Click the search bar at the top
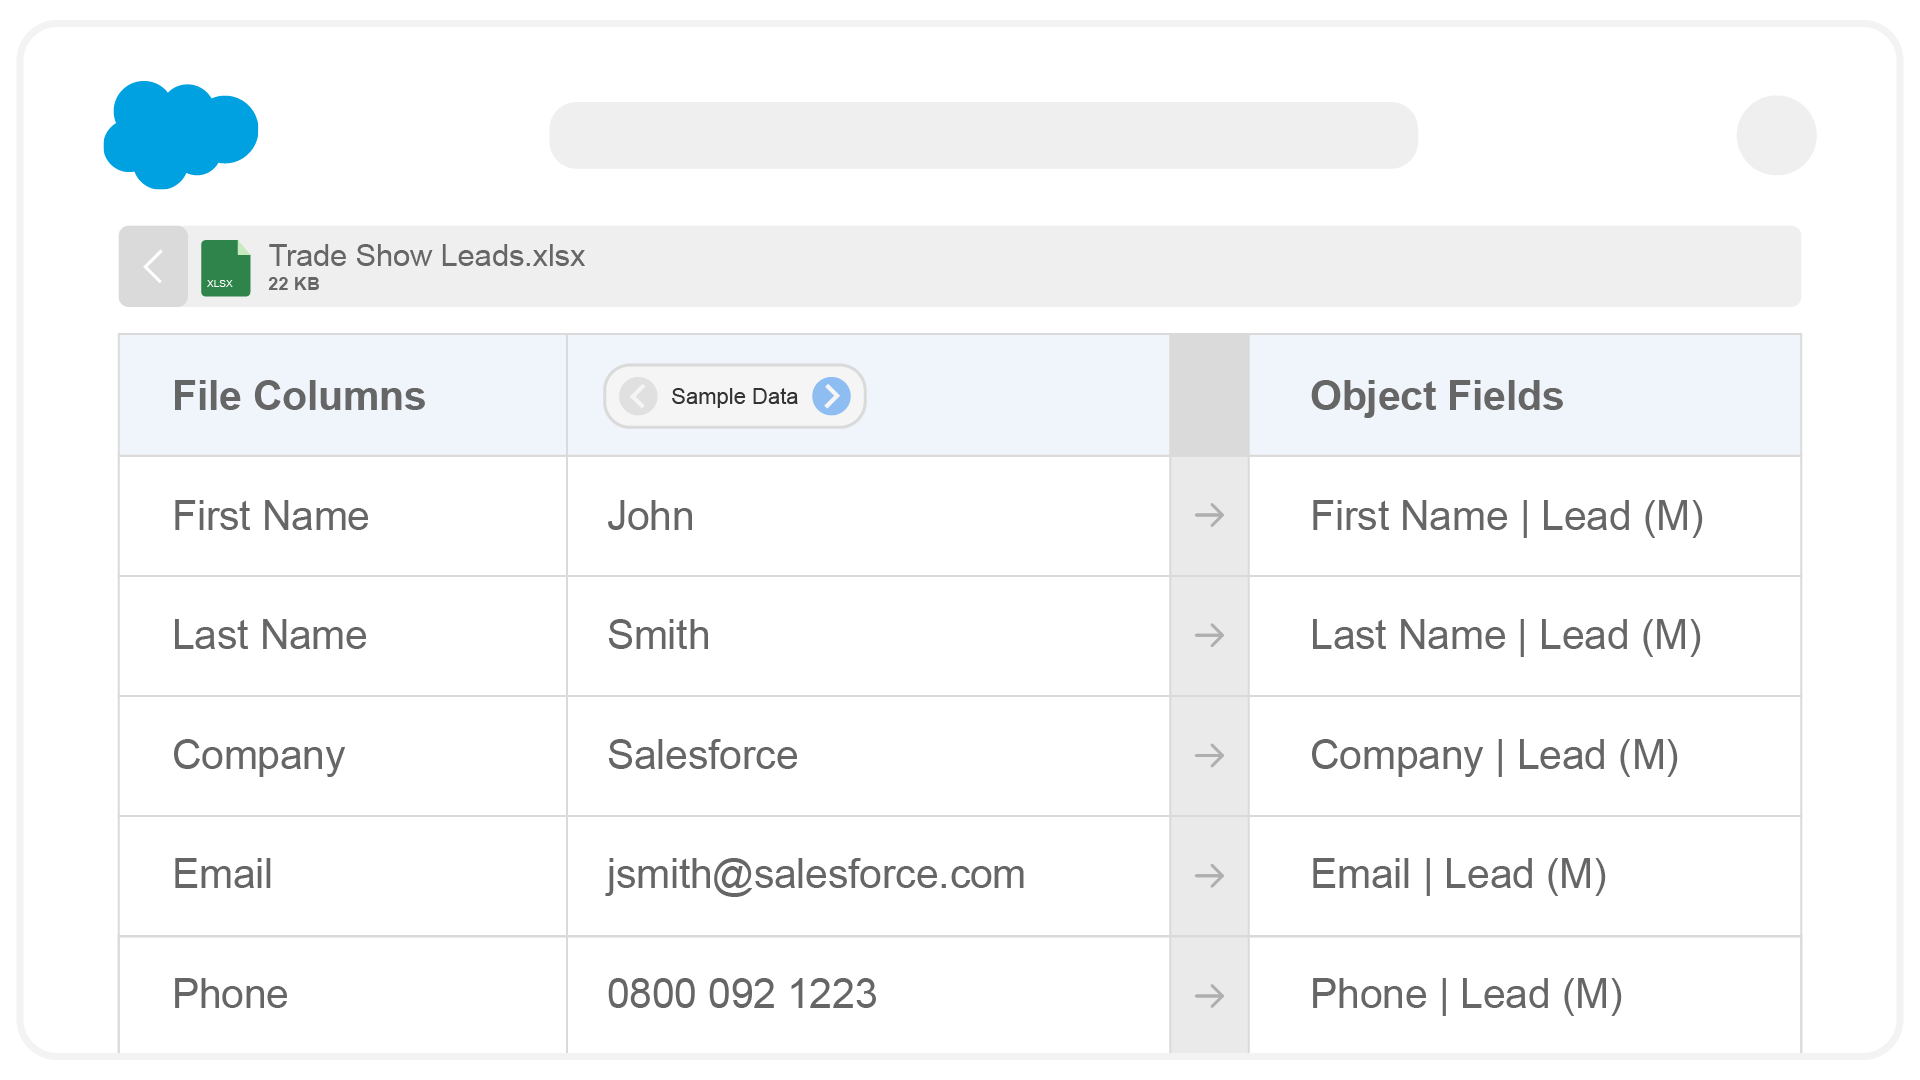1920x1080 pixels. 984,134
